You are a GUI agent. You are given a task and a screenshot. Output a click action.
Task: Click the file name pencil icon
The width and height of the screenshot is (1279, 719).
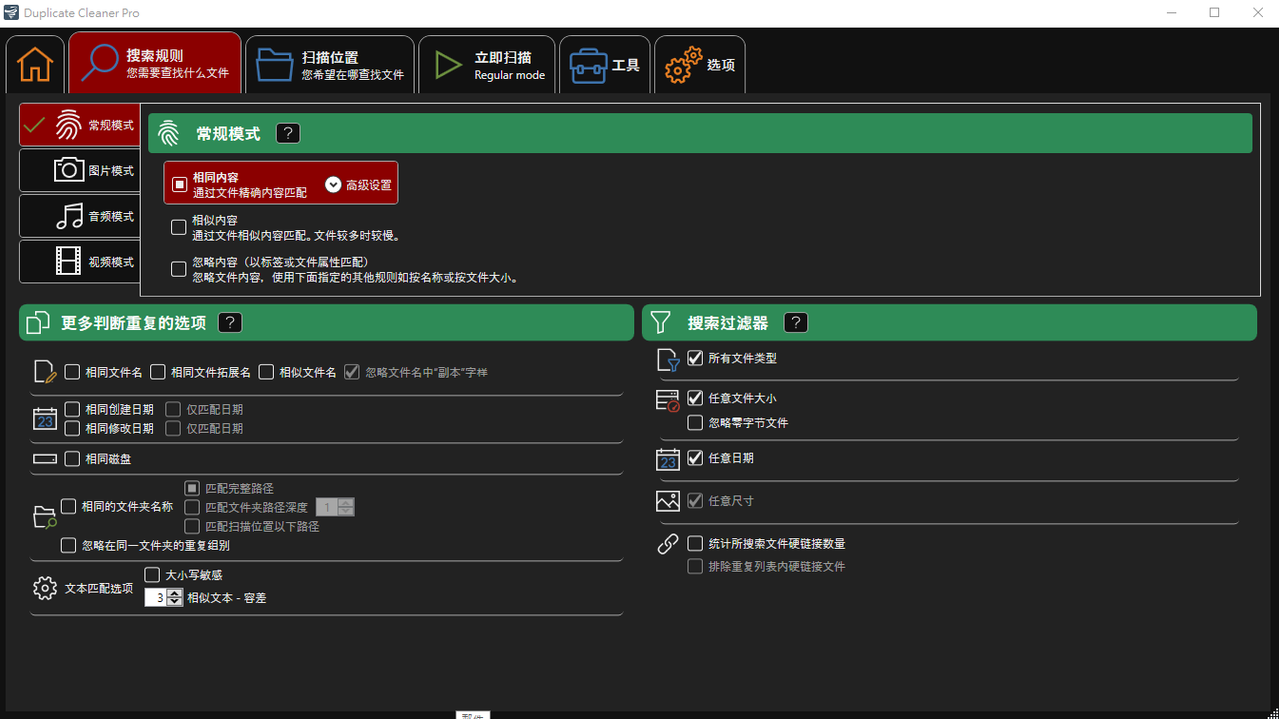click(46, 372)
